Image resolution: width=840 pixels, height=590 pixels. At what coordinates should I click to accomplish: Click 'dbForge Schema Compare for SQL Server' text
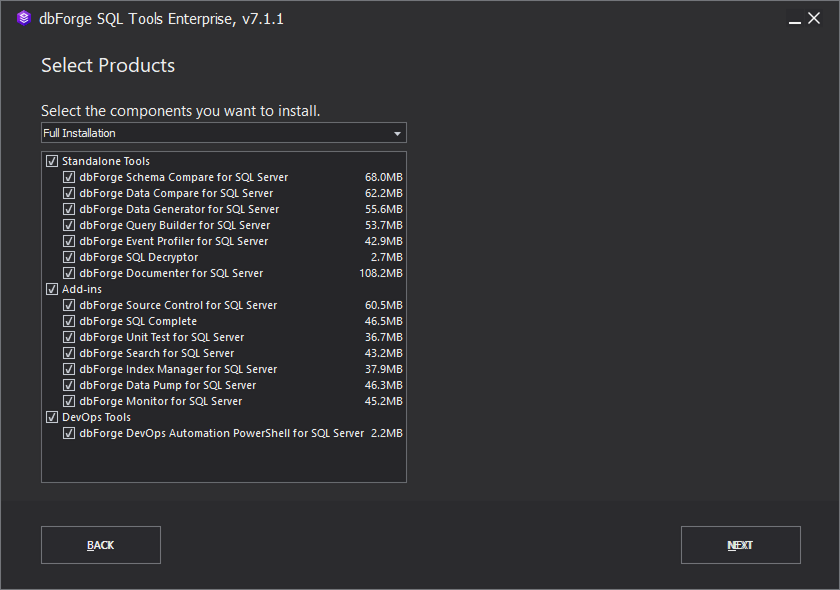tap(184, 177)
